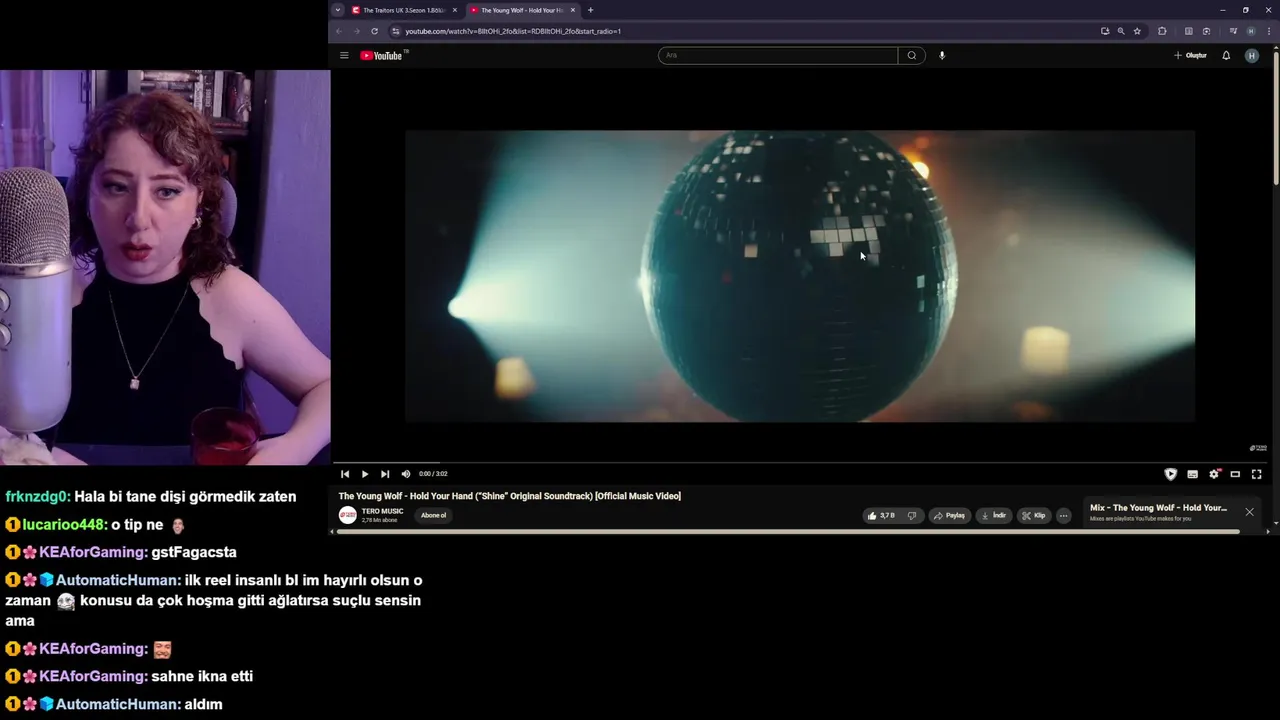Click username lucarioo448 in chat
Viewport: 1280px width, 720px height.
(x=65, y=524)
